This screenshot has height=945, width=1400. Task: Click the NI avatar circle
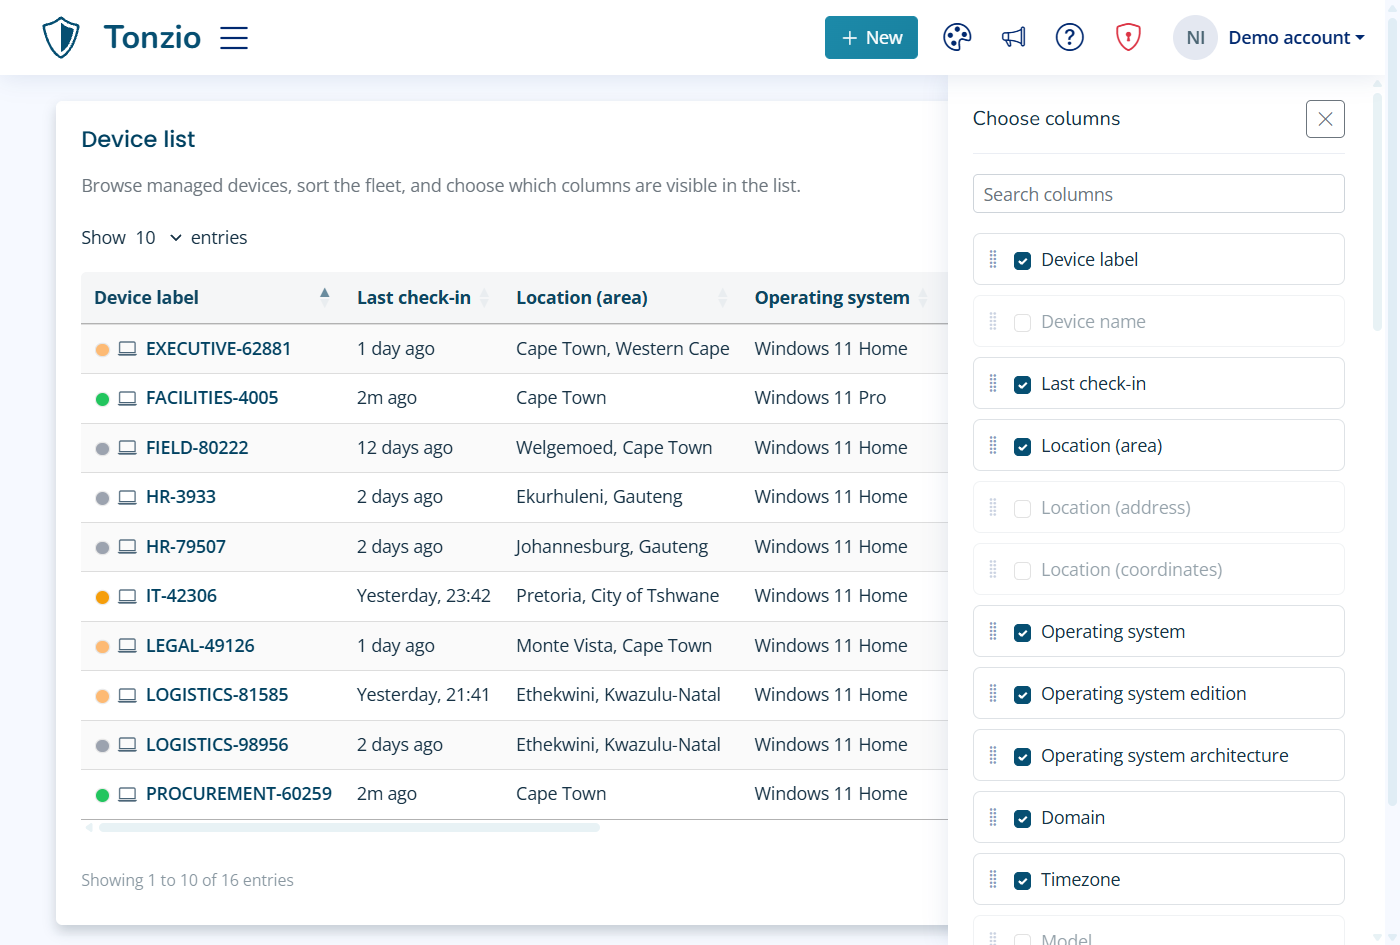pyautogui.click(x=1195, y=38)
